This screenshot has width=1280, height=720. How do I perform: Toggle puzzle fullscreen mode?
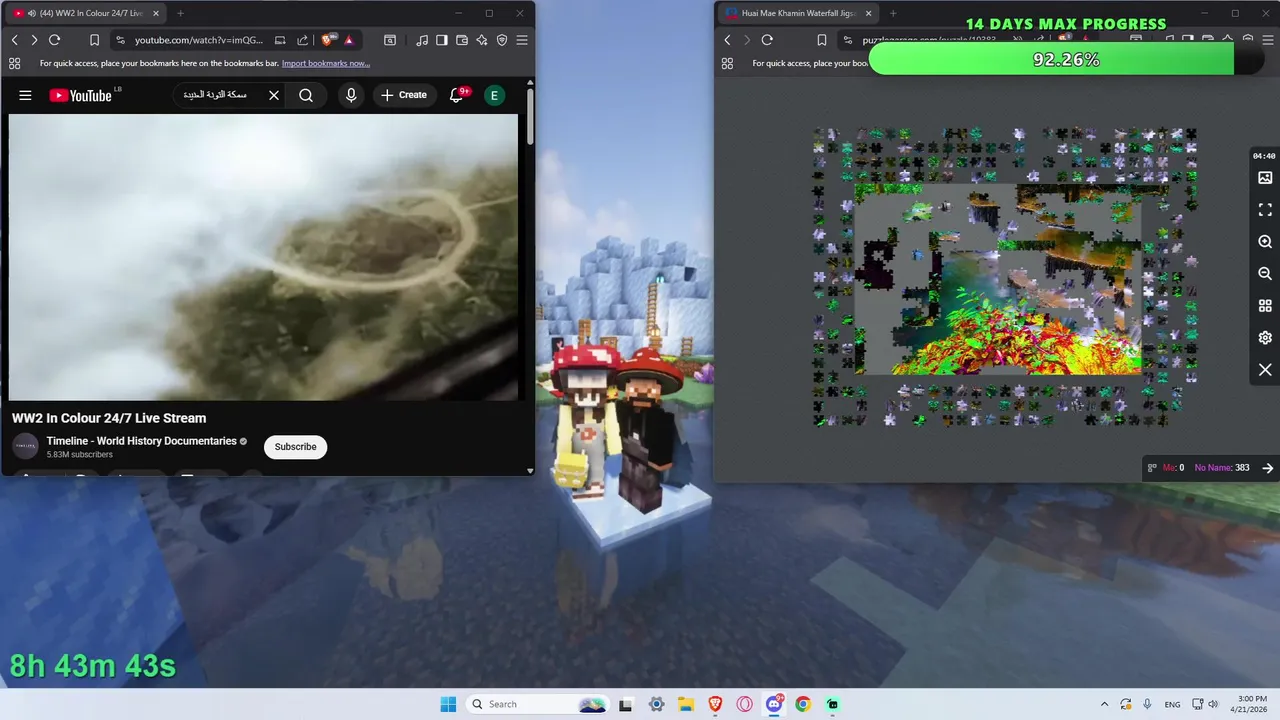(1265, 210)
